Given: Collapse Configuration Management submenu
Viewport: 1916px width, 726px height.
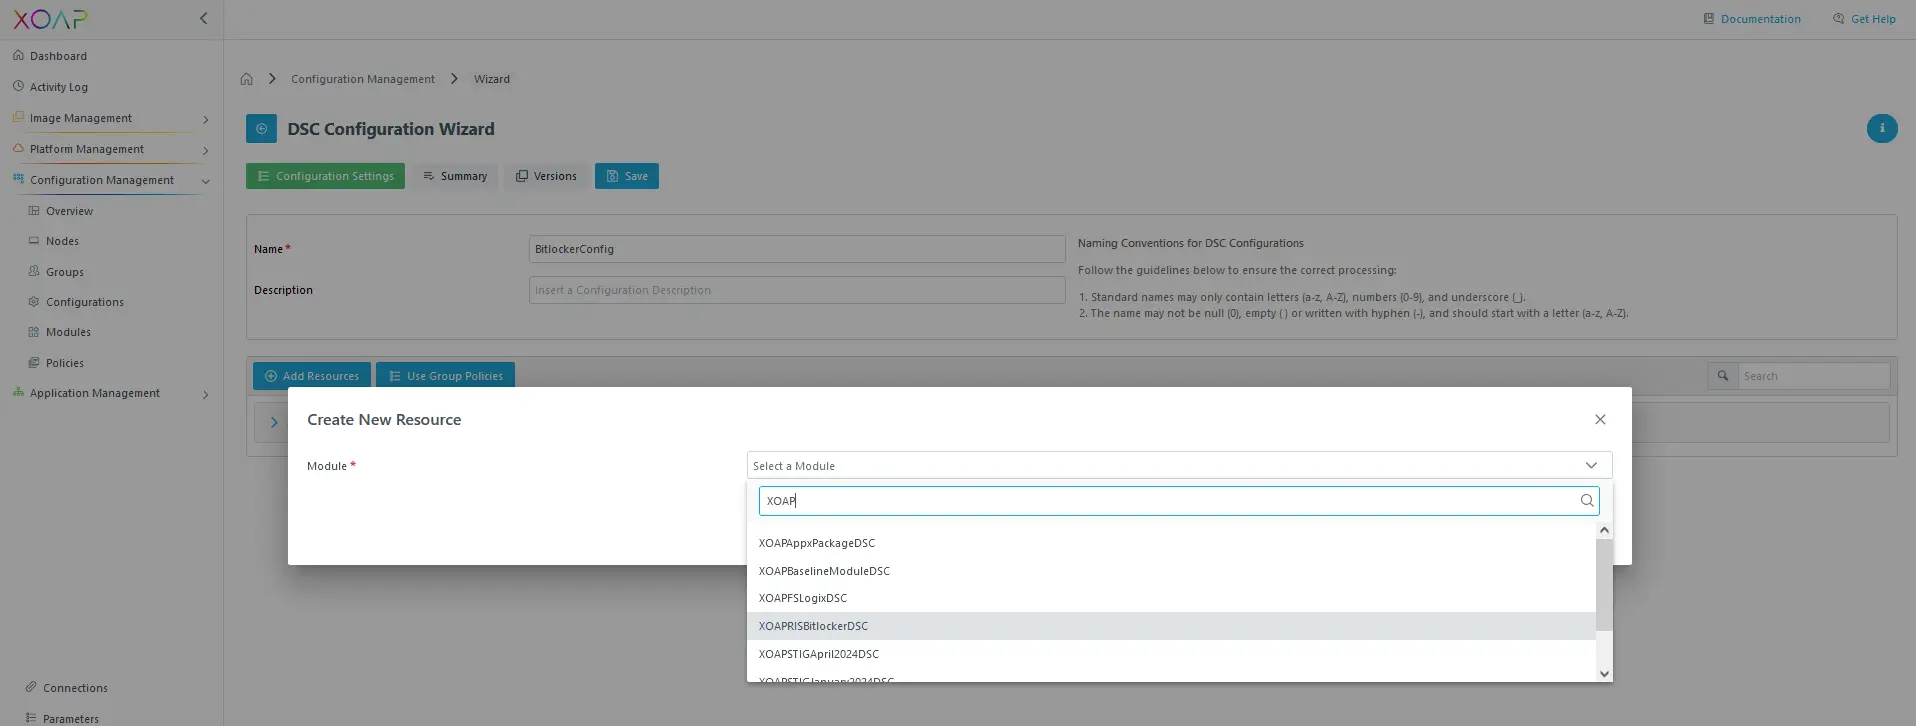Looking at the screenshot, I should (205, 181).
